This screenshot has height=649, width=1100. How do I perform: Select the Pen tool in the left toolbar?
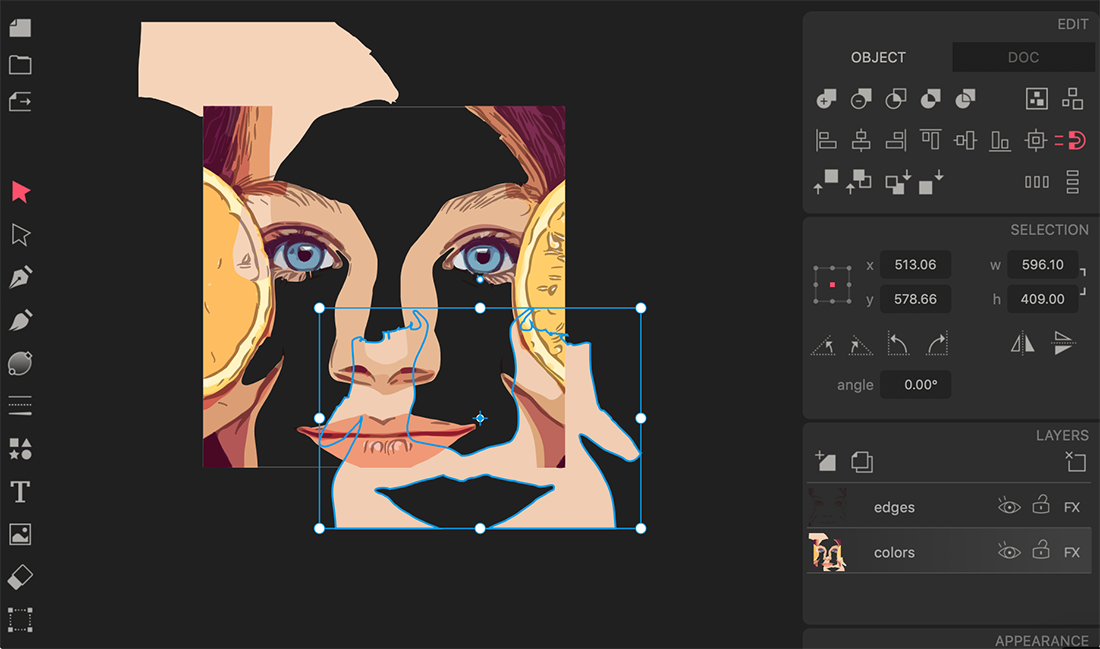(21, 277)
